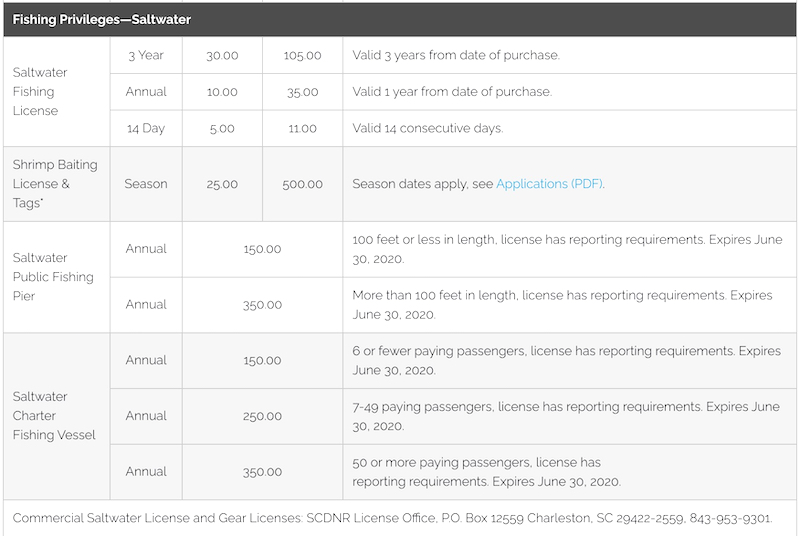Screen dimensions: 800x536
Task: Click the Commercial Saltwater License footer text
Action: (392, 518)
